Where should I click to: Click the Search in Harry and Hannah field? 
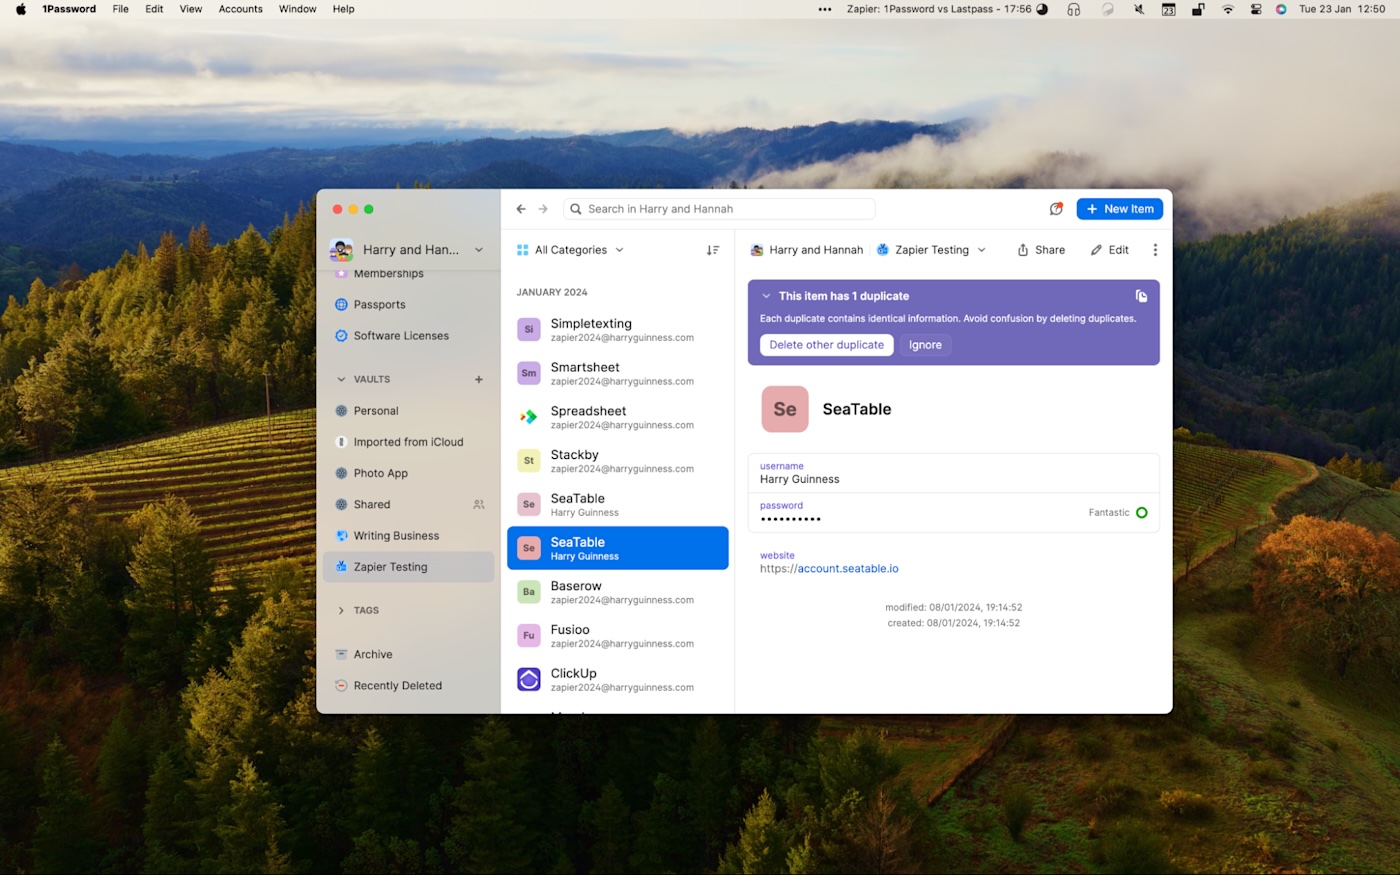(719, 209)
